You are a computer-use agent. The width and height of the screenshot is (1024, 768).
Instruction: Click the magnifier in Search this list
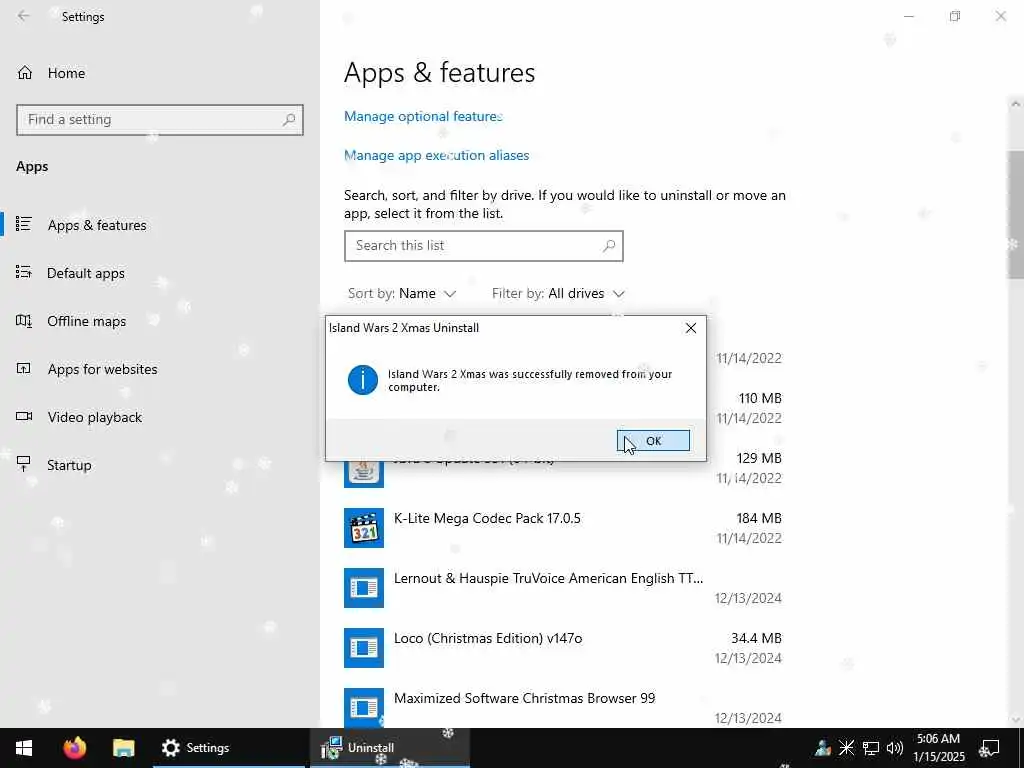point(608,246)
